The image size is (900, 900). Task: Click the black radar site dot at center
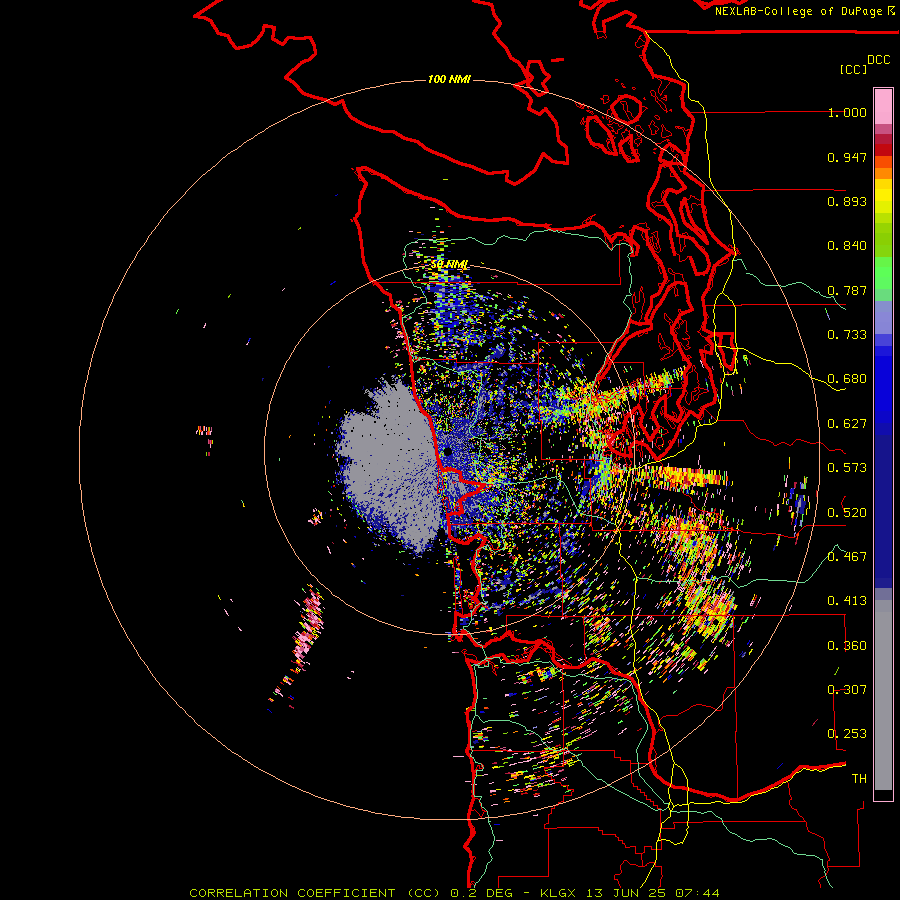click(448, 452)
